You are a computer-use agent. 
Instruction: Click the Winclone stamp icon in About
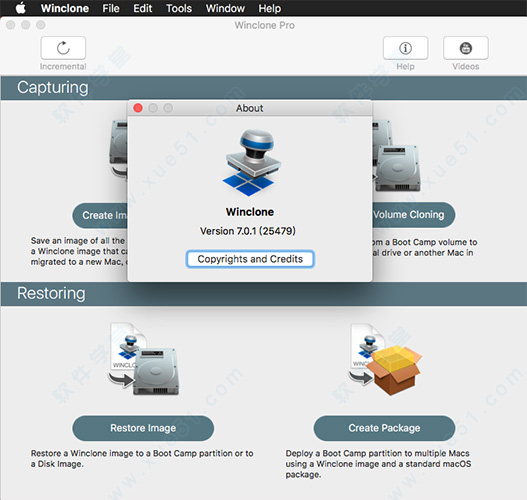click(x=251, y=163)
